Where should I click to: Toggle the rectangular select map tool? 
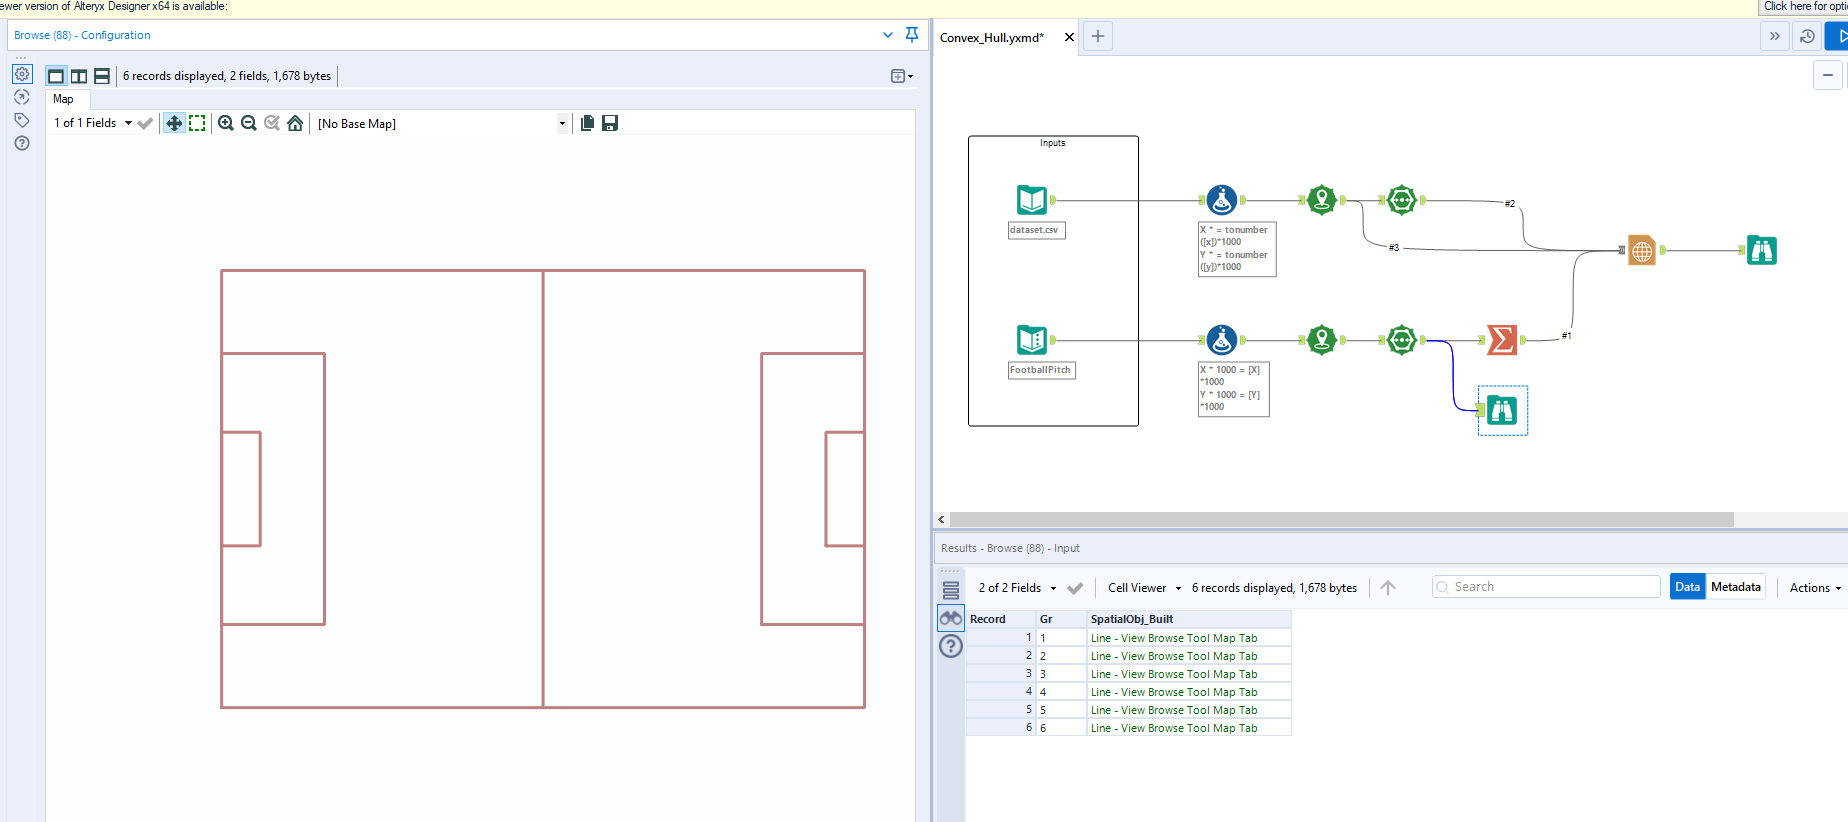(197, 123)
